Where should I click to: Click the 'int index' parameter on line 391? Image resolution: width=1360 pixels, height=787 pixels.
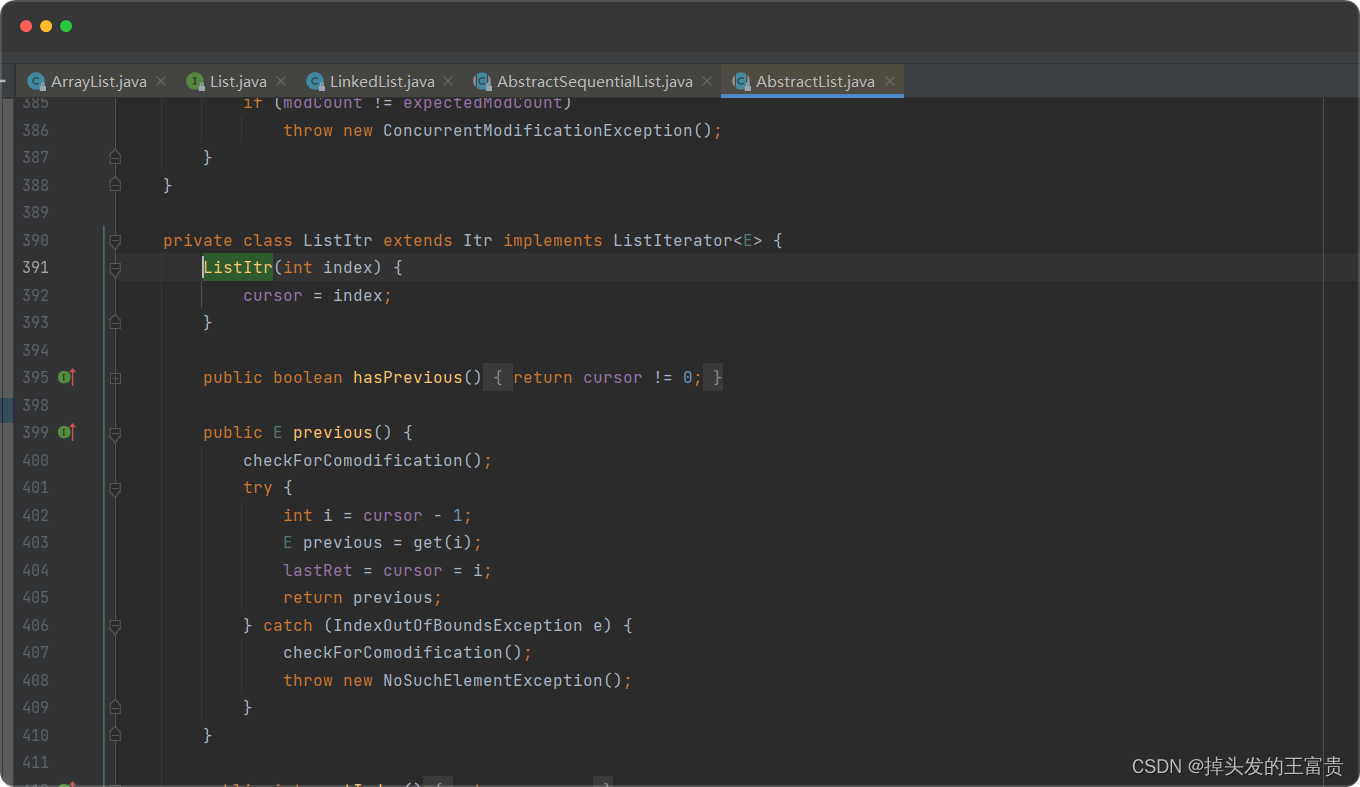328,267
